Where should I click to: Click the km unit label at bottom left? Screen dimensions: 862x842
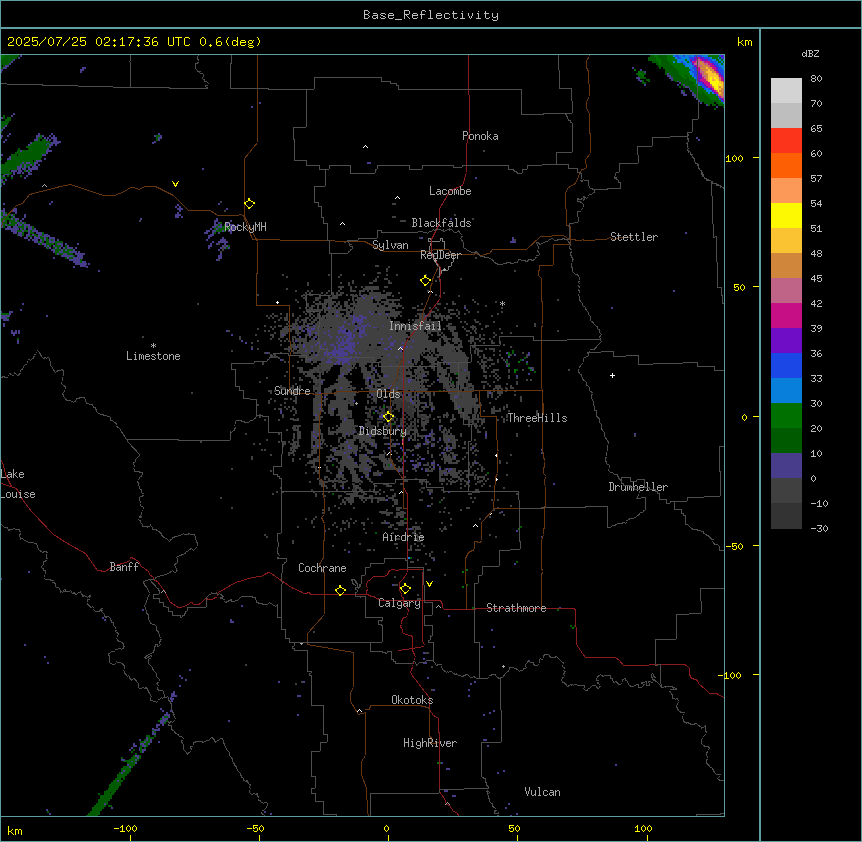click(x=15, y=830)
